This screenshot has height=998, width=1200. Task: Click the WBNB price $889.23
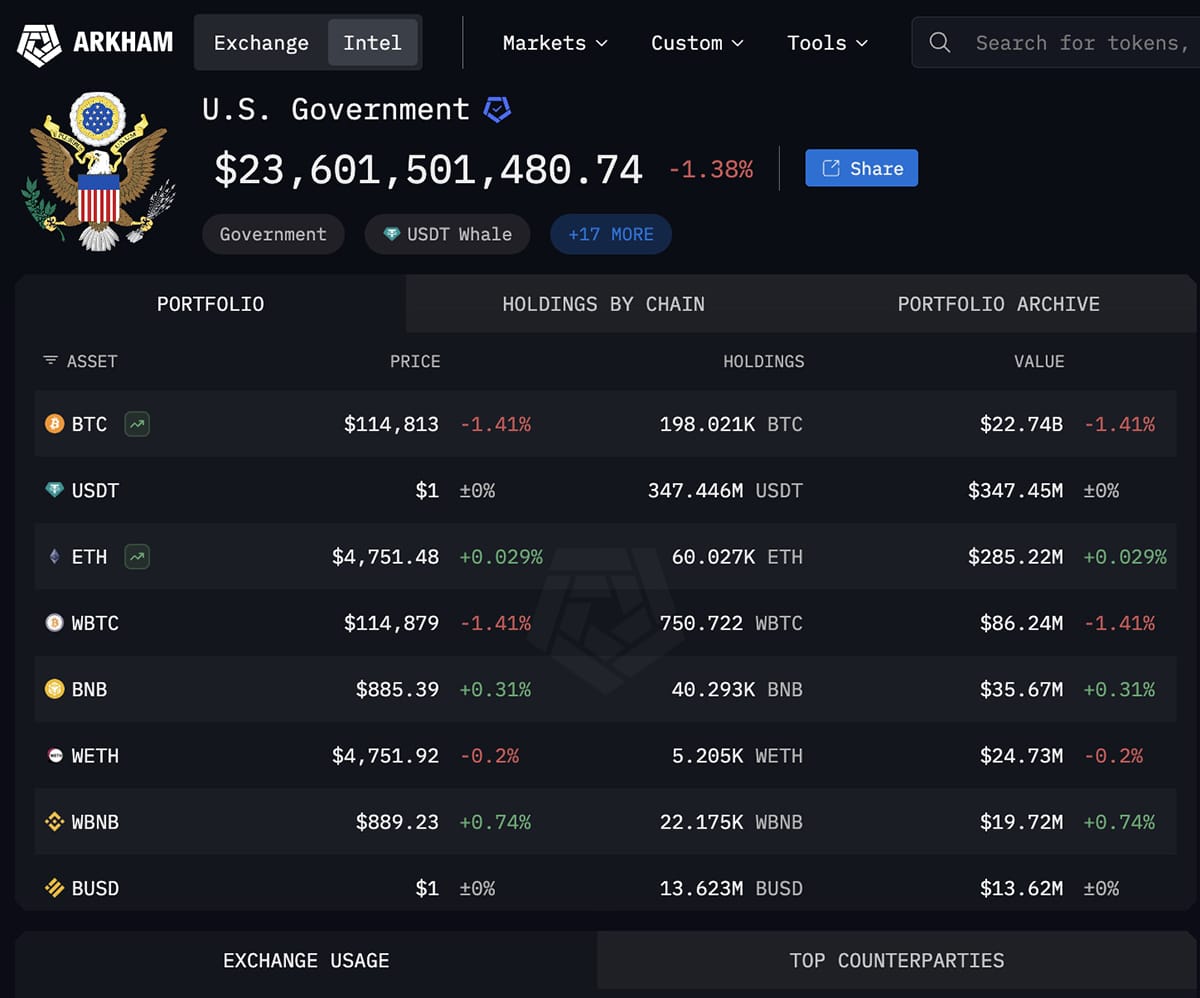tap(397, 822)
